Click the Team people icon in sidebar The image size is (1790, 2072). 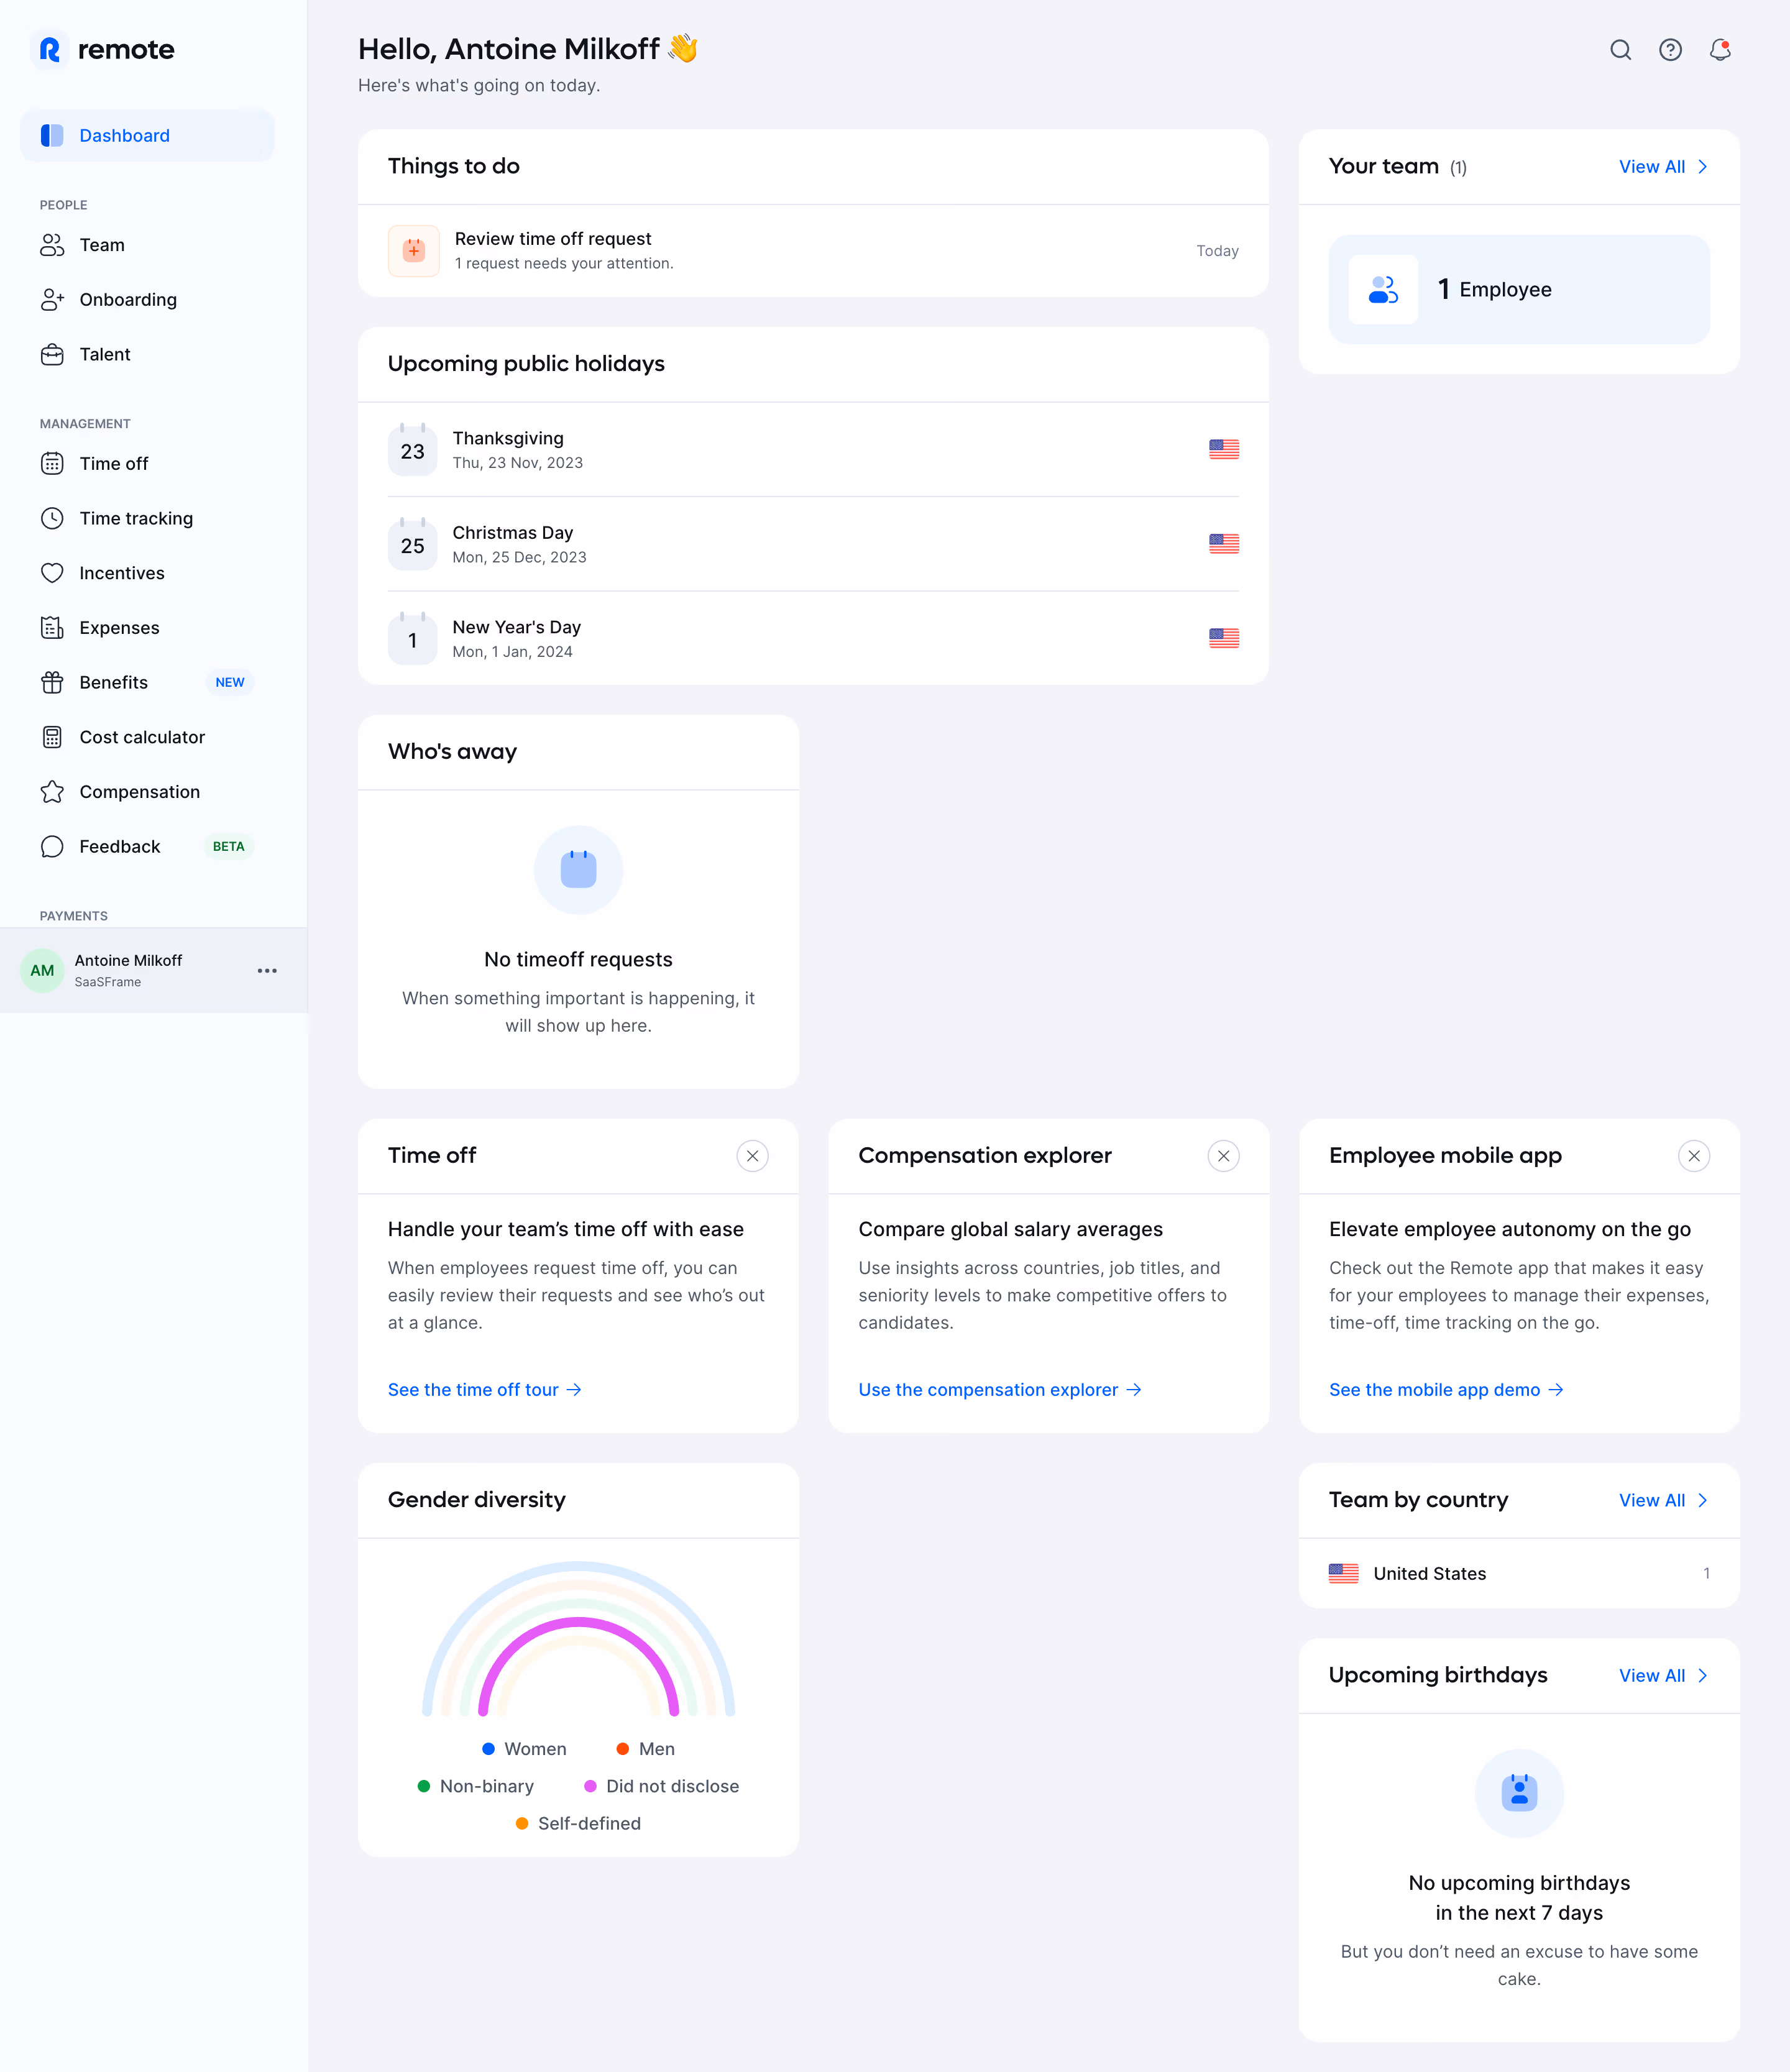52,245
